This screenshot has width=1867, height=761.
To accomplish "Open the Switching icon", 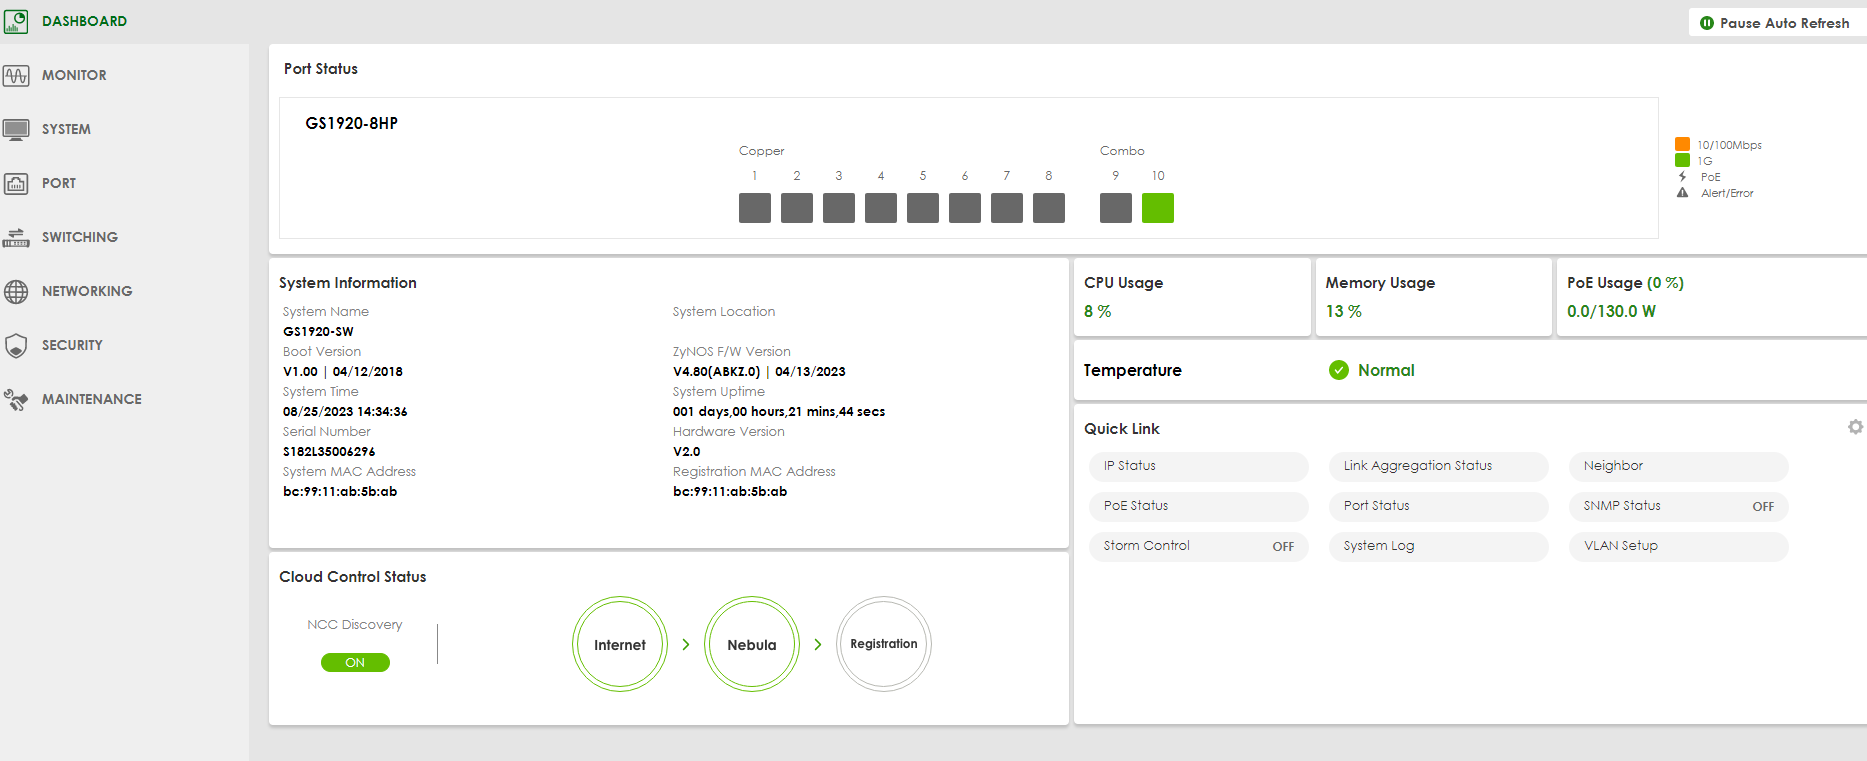I will point(16,237).
